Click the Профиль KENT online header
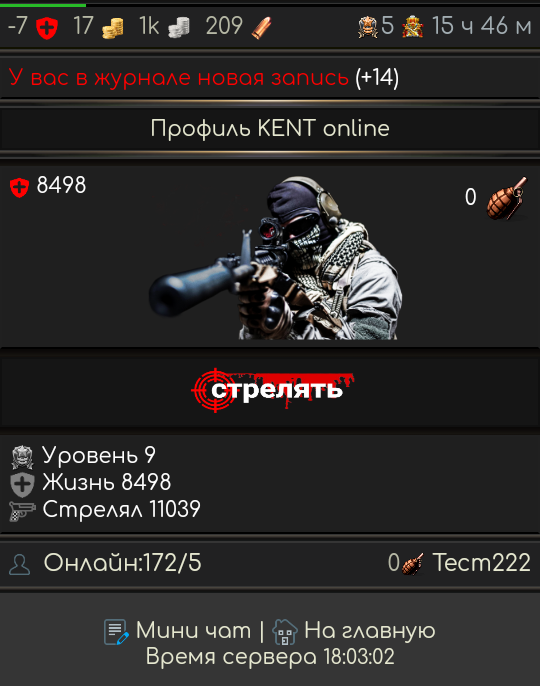 coord(270,129)
